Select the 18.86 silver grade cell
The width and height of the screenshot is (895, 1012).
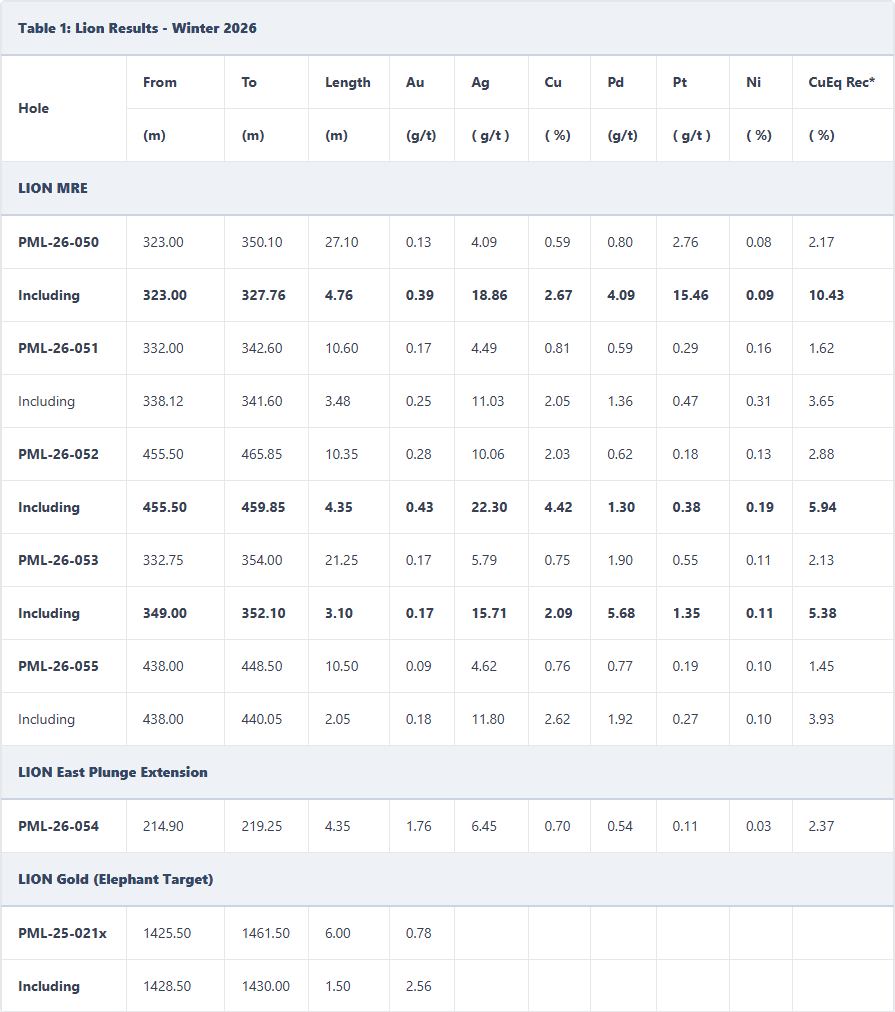[489, 295]
